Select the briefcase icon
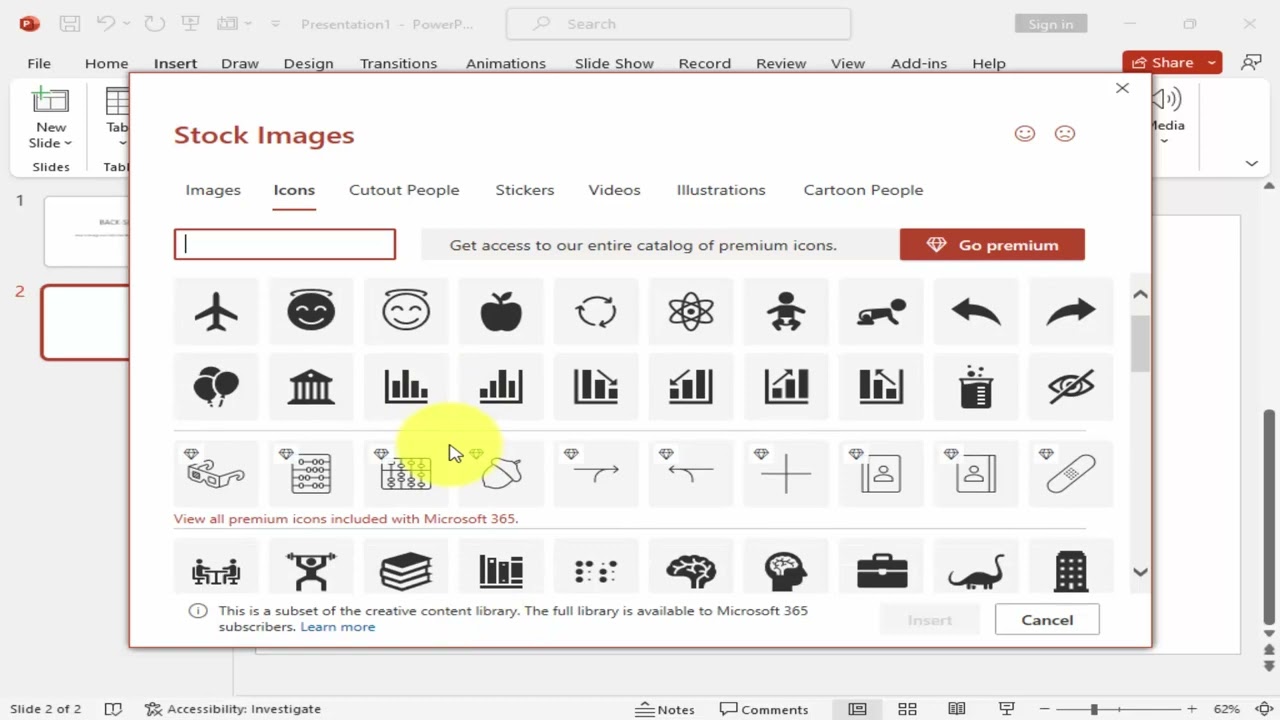The image size is (1280, 720). point(881,571)
